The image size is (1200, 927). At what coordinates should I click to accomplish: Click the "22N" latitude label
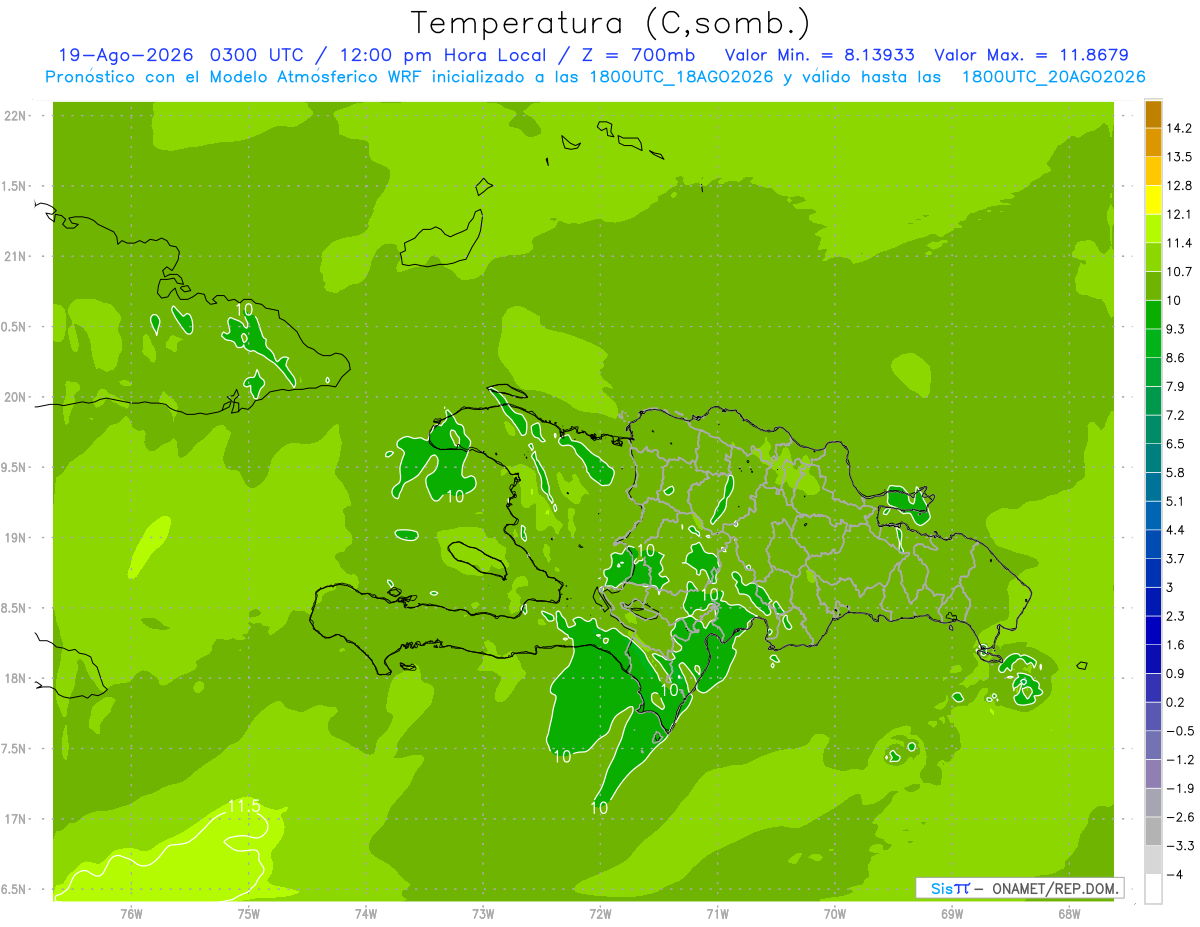click(14, 116)
